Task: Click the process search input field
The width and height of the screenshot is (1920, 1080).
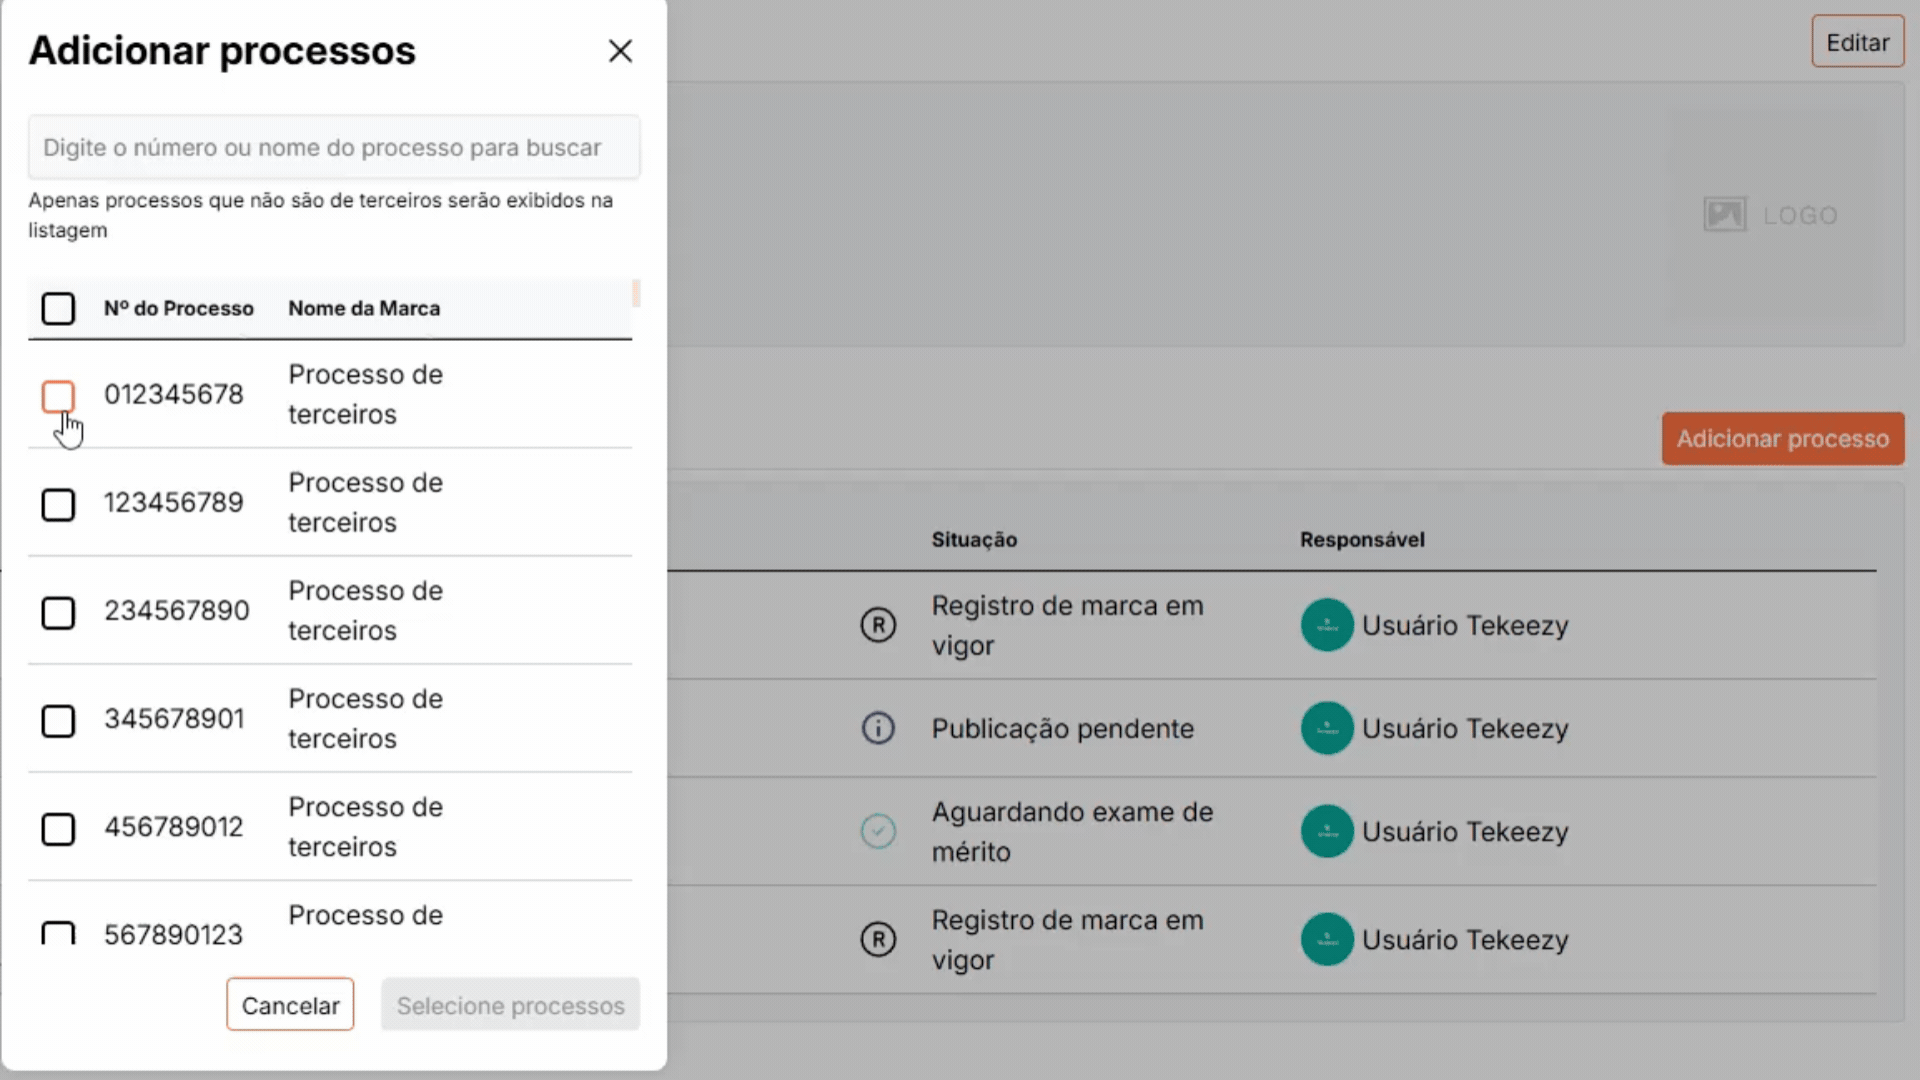Action: point(333,147)
